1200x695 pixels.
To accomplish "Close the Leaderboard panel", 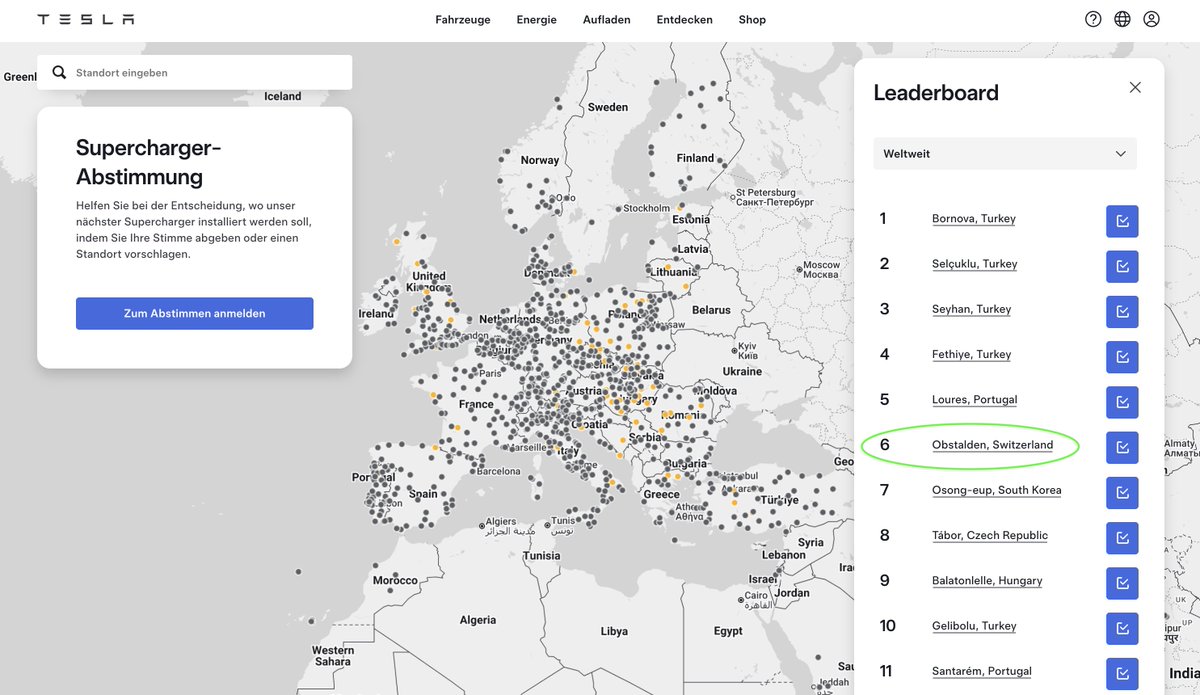I will [1135, 87].
